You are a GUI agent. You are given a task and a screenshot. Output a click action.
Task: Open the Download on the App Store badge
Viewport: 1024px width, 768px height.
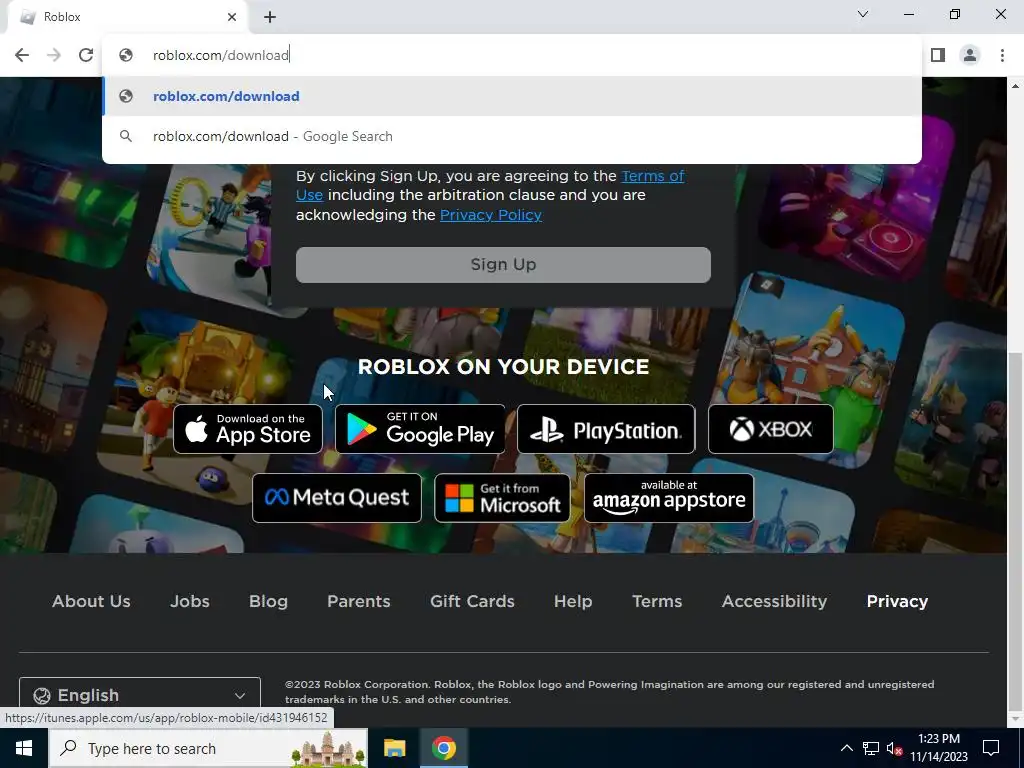pyautogui.click(x=248, y=429)
